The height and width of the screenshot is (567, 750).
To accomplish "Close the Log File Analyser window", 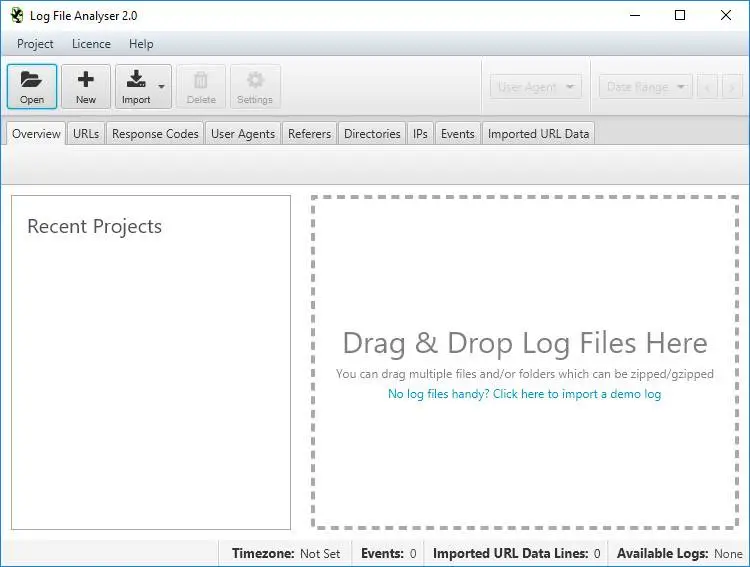I will [726, 15].
